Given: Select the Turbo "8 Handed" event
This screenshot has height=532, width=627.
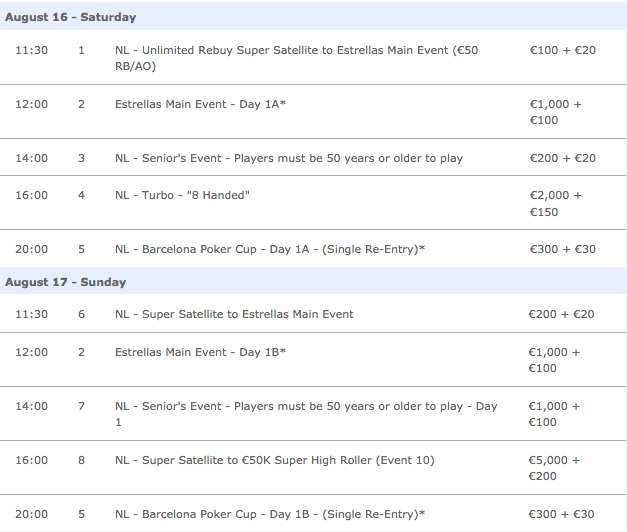Looking at the screenshot, I should tap(182, 195).
